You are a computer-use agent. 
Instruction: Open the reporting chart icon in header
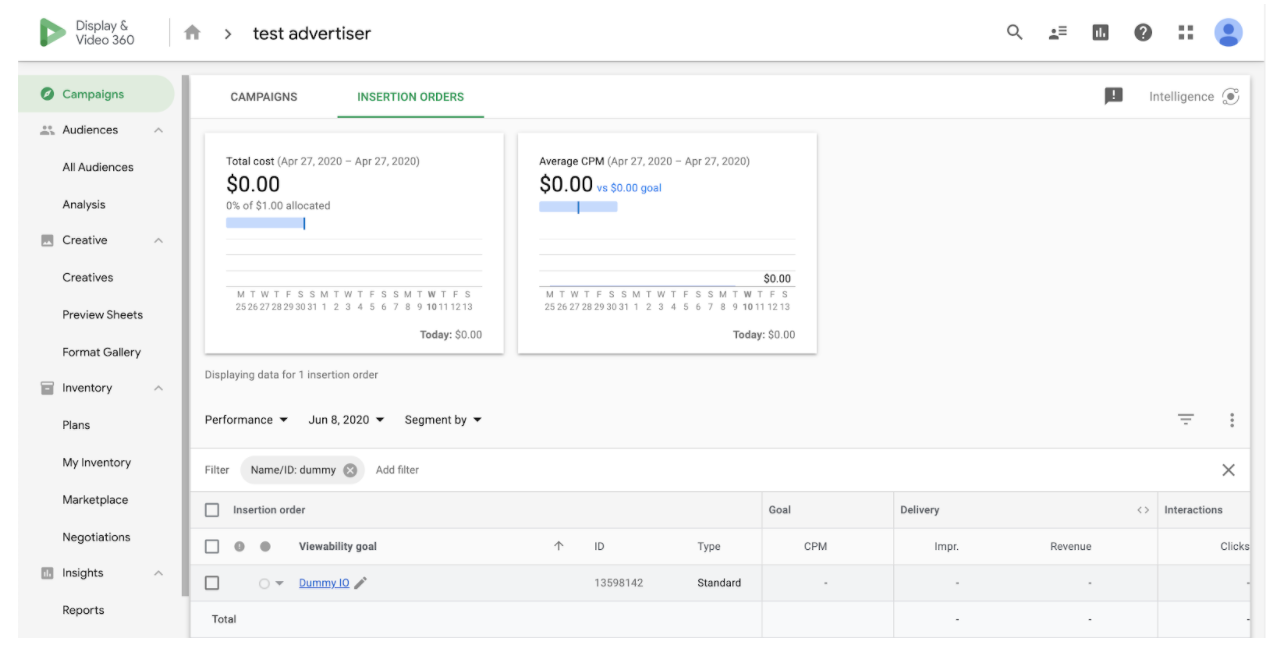1100,33
